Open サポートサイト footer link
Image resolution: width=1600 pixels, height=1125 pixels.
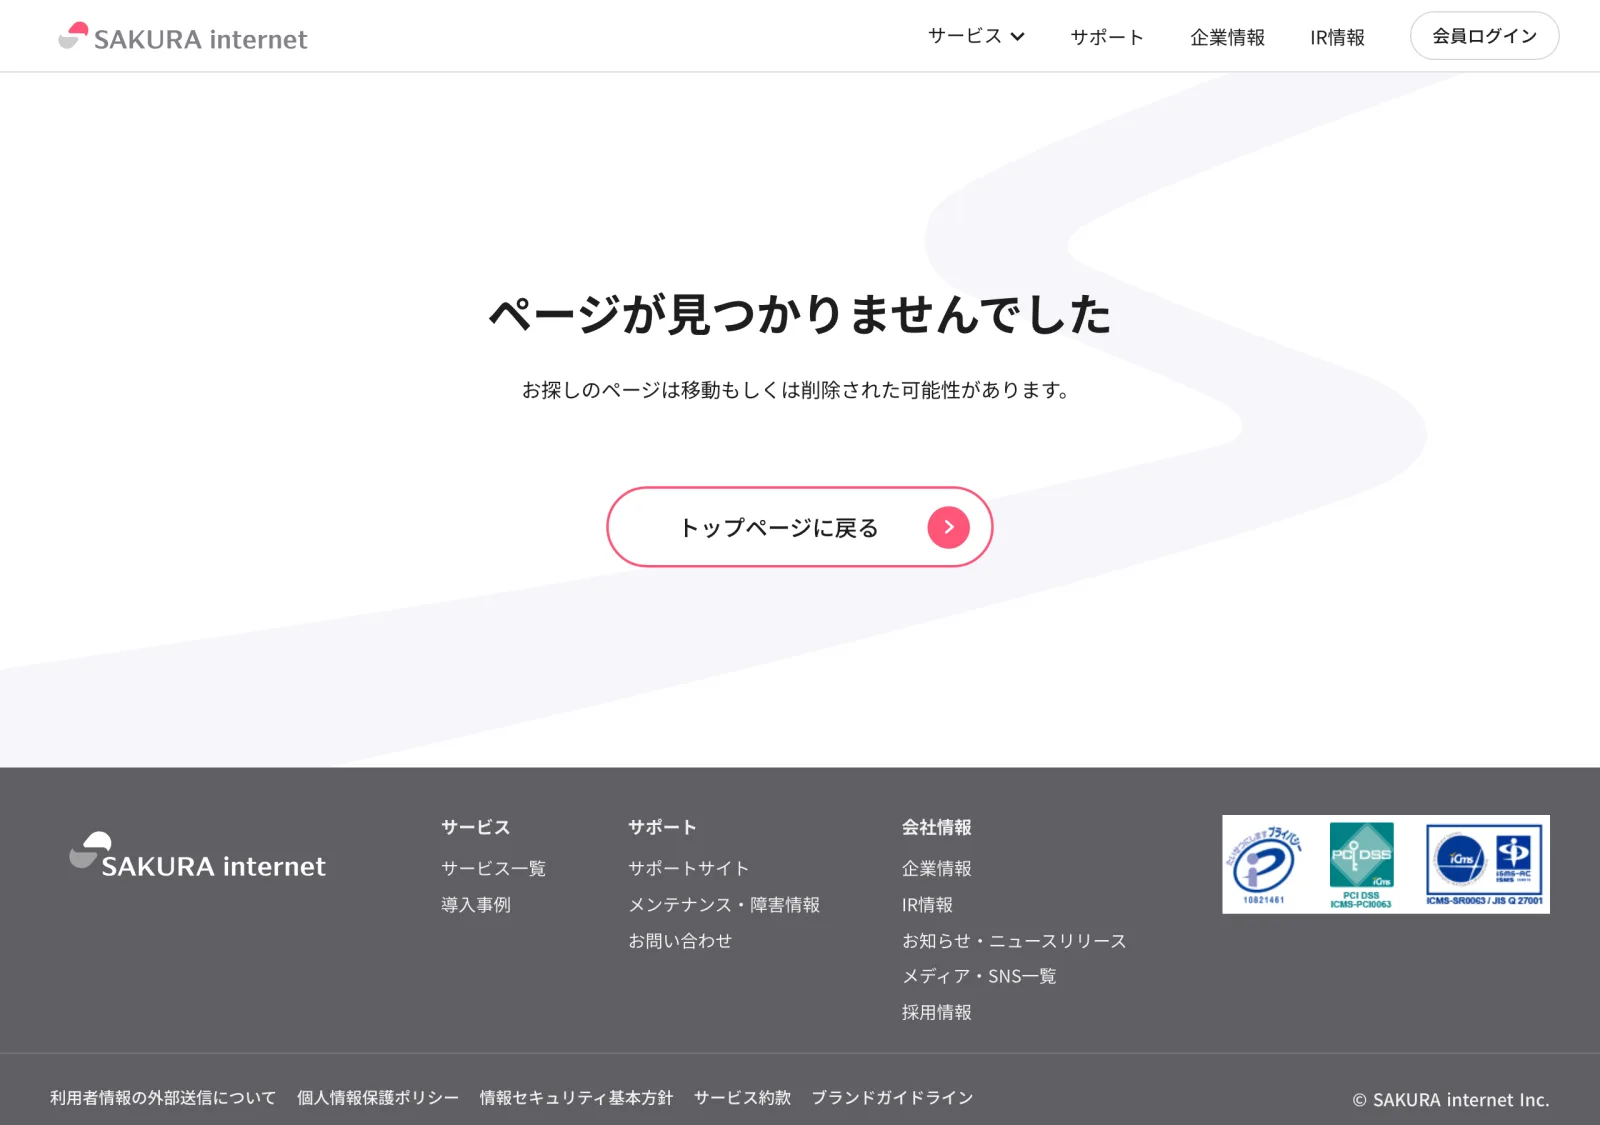[x=688, y=868]
